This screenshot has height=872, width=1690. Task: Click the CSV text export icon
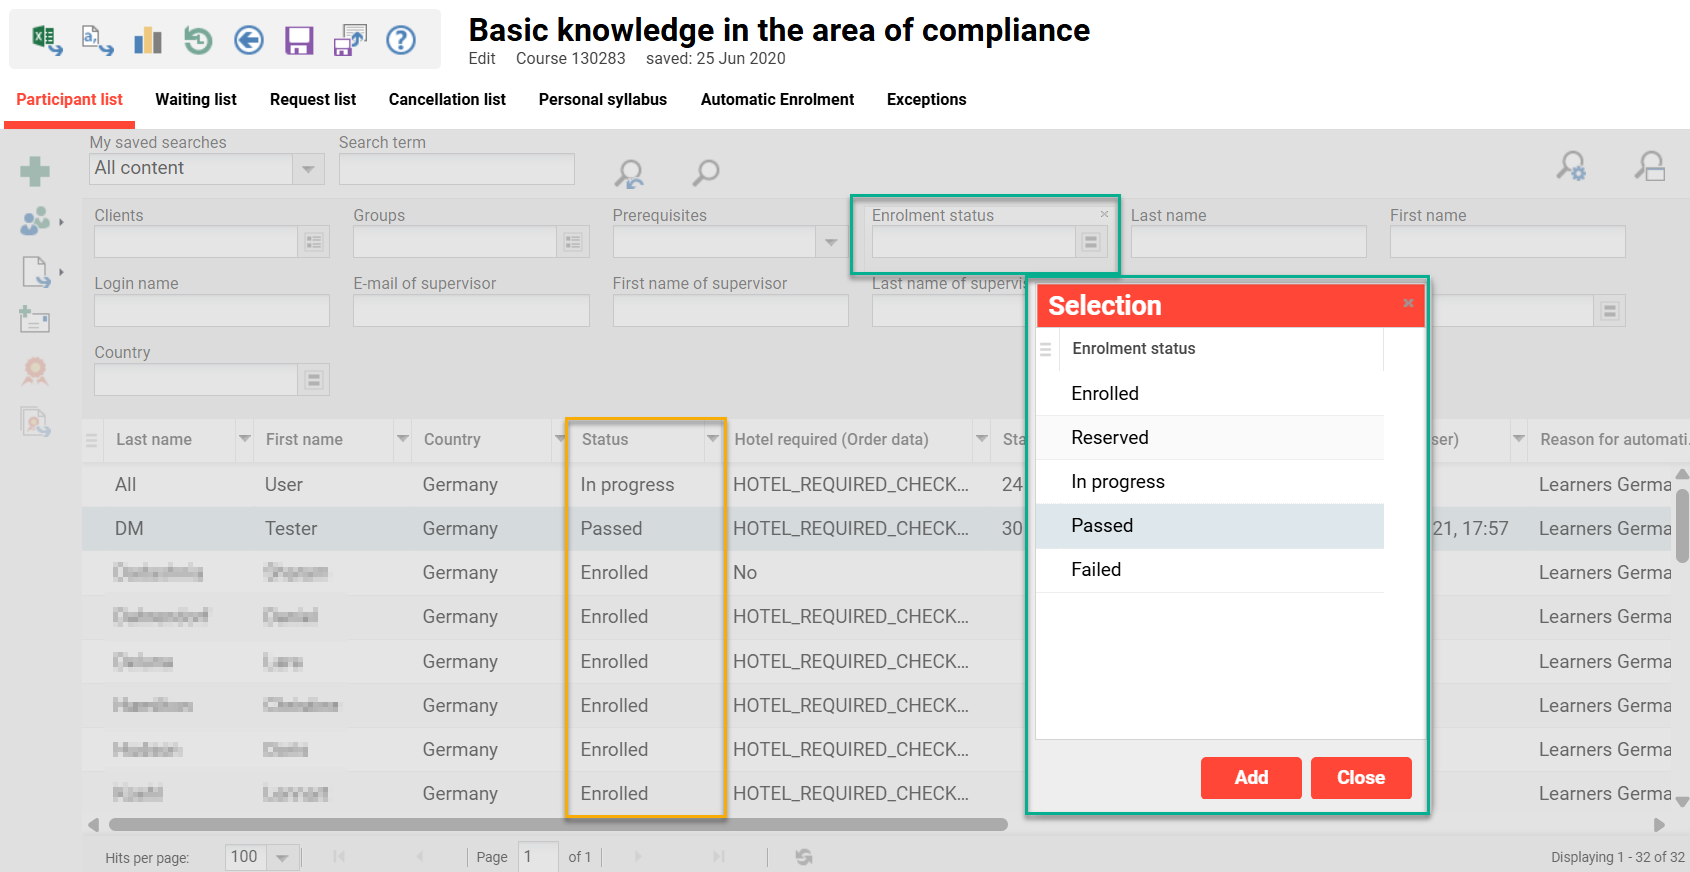point(97,40)
